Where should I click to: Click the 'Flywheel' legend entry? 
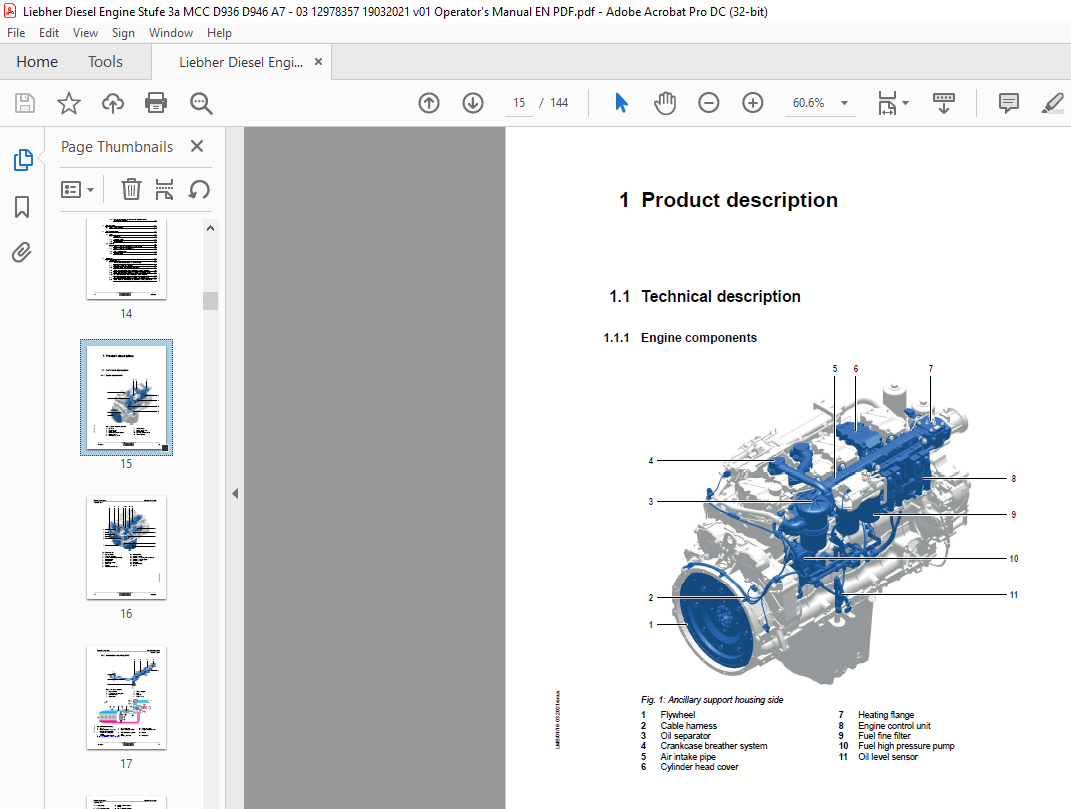(678, 715)
